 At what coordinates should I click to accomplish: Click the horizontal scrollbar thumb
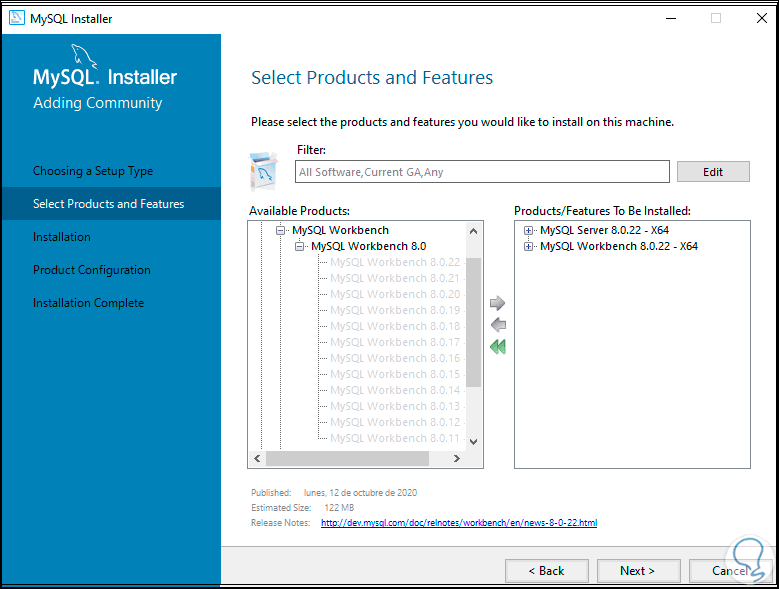347,458
